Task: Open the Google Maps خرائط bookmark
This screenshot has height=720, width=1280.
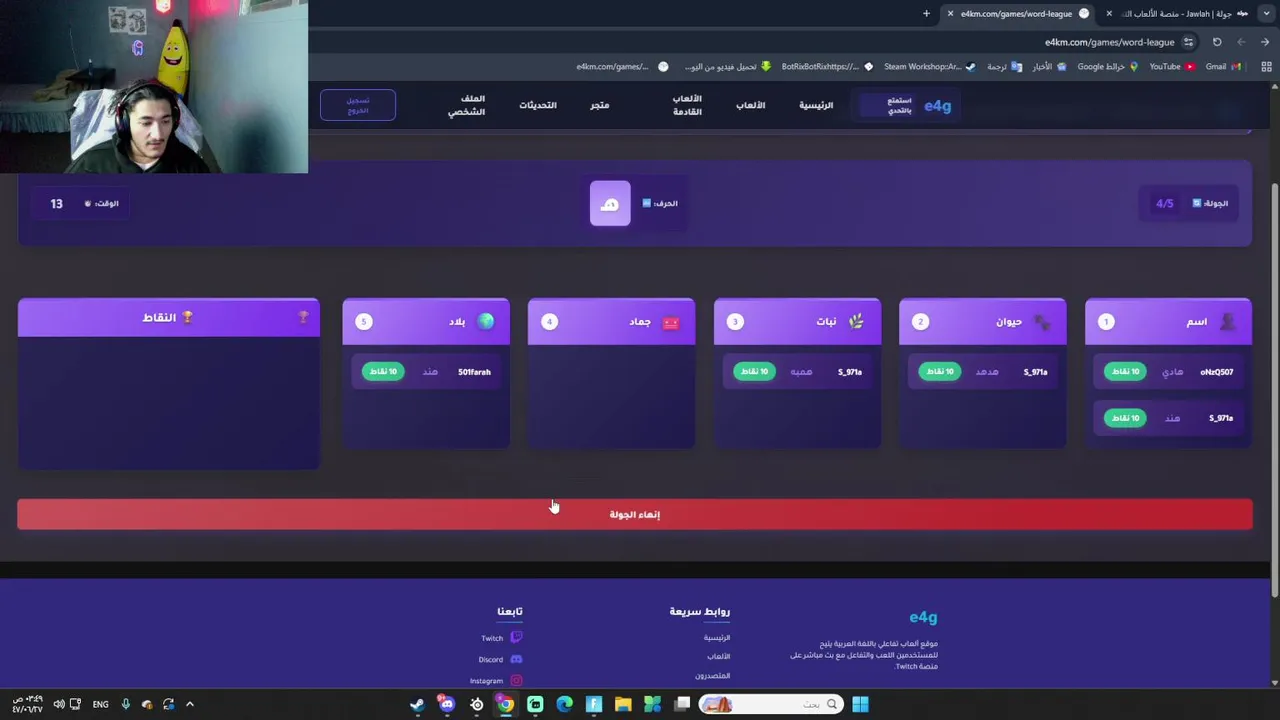Action: (1107, 67)
